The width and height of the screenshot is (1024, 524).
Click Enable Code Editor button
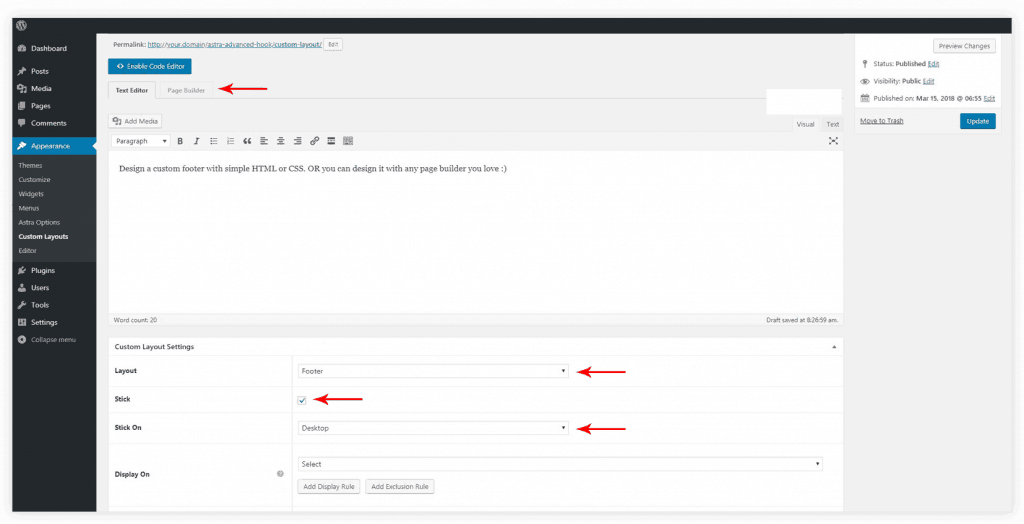pyautogui.click(x=149, y=66)
